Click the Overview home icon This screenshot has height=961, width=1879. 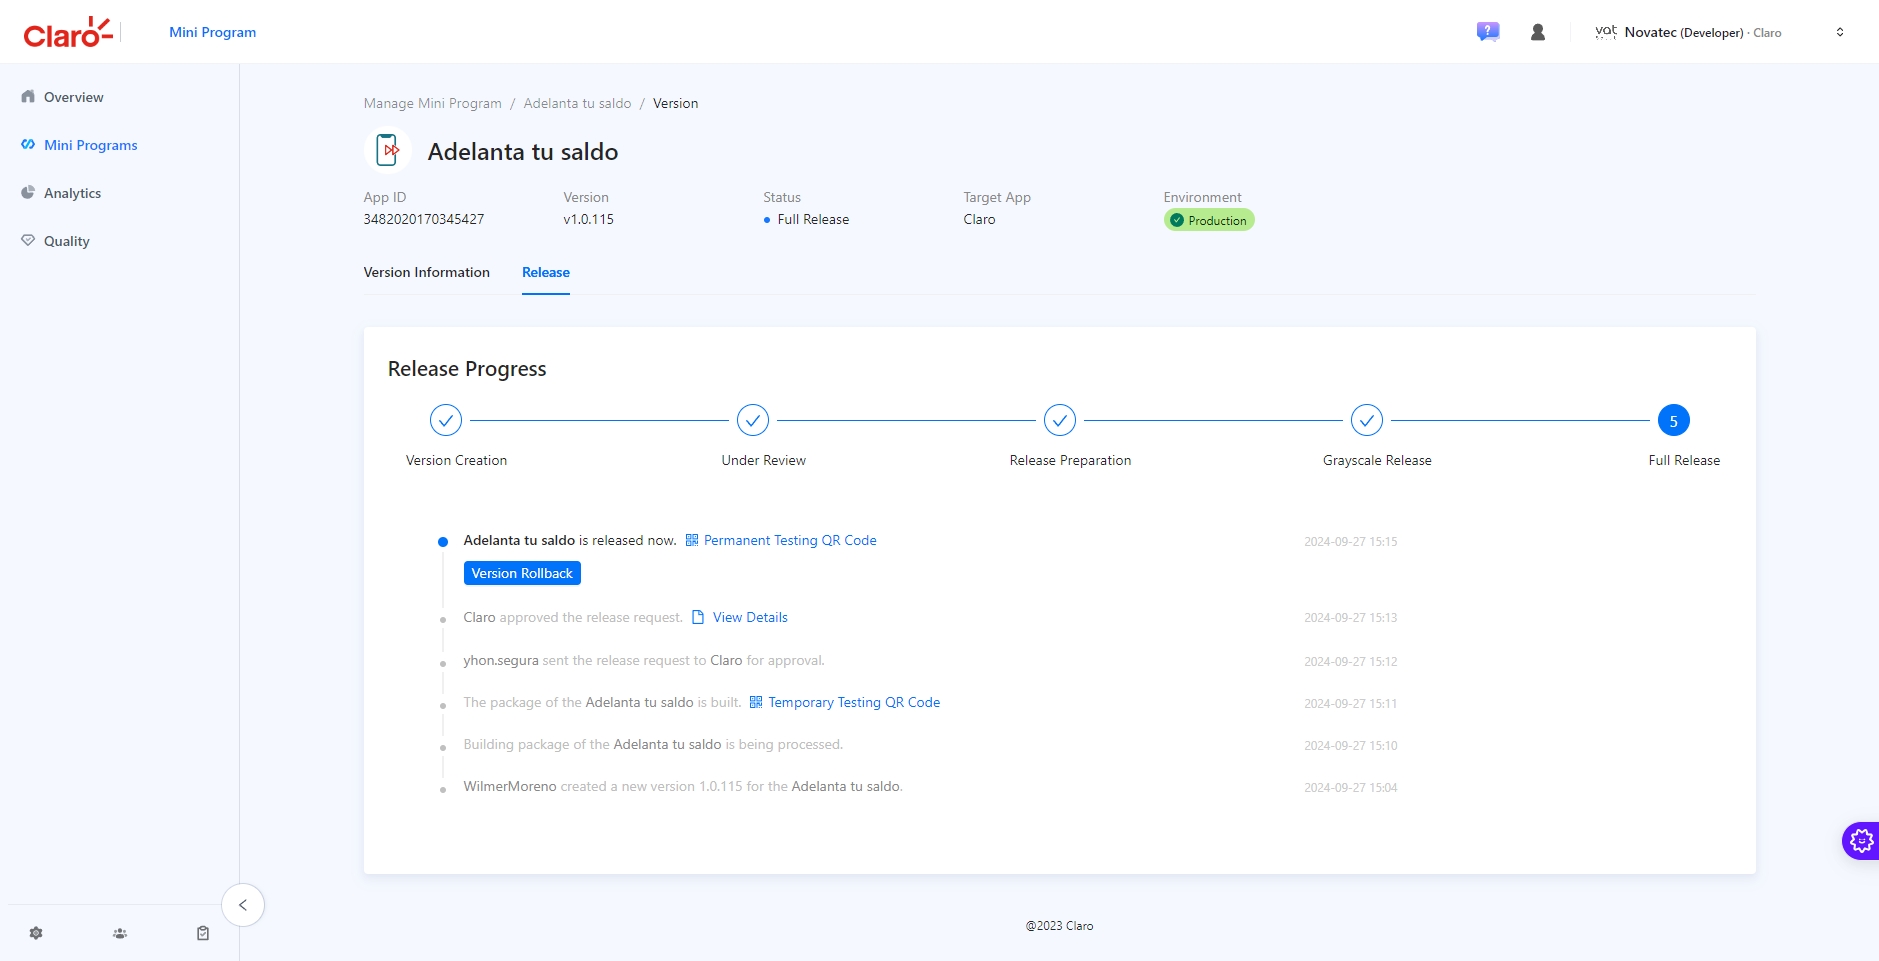point(28,97)
